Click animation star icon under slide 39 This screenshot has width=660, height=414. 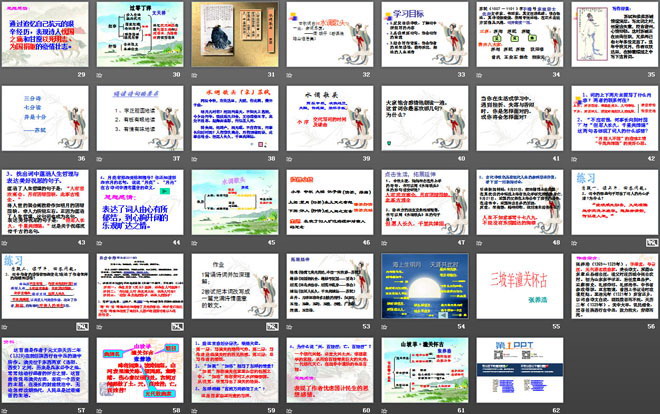289,159
